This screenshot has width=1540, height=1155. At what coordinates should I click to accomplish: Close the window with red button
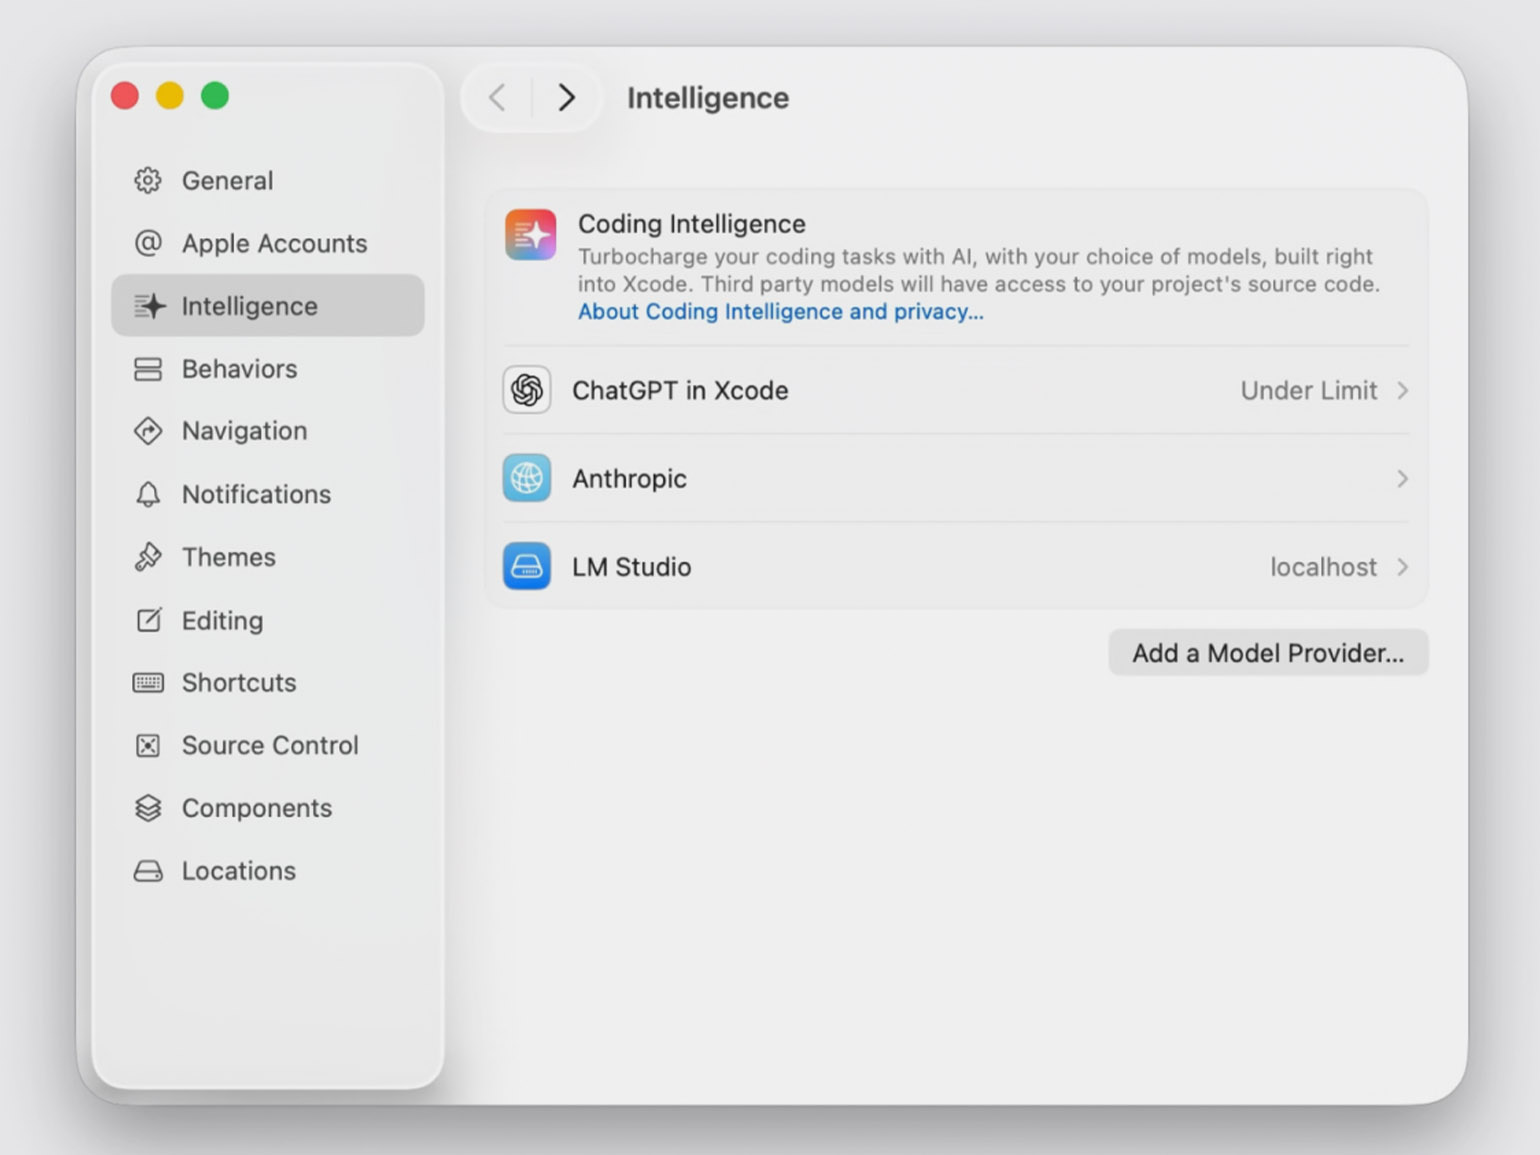point(125,96)
